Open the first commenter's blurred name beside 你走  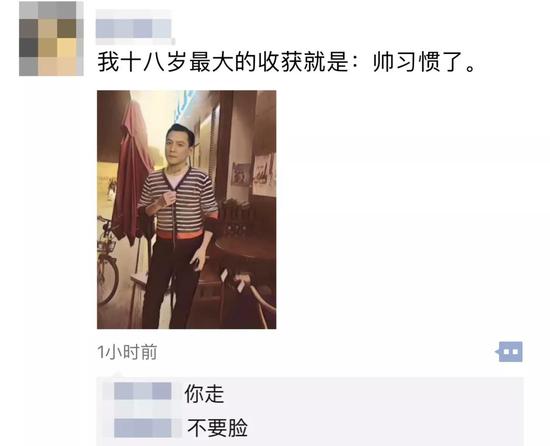pyautogui.click(x=142, y=391)
